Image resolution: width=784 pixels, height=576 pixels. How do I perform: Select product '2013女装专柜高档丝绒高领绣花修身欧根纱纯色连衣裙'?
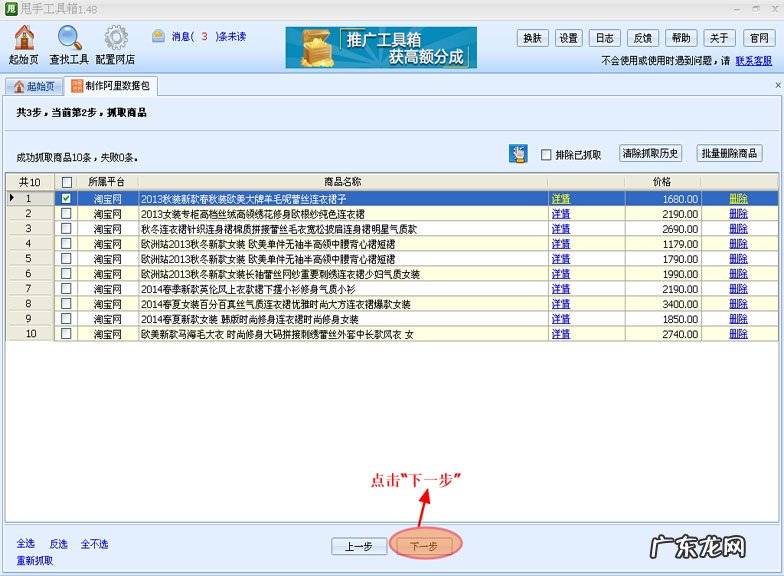point(252,214)
